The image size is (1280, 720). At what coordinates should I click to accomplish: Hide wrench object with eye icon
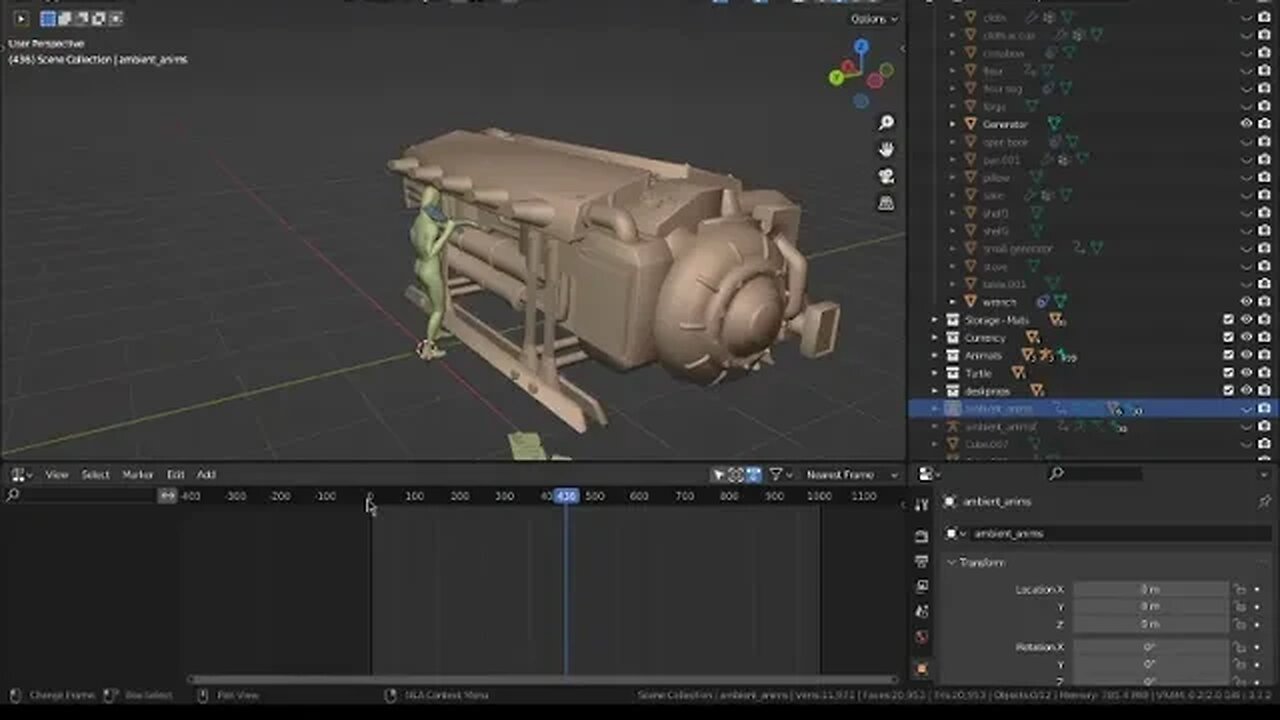(1246, 302)
